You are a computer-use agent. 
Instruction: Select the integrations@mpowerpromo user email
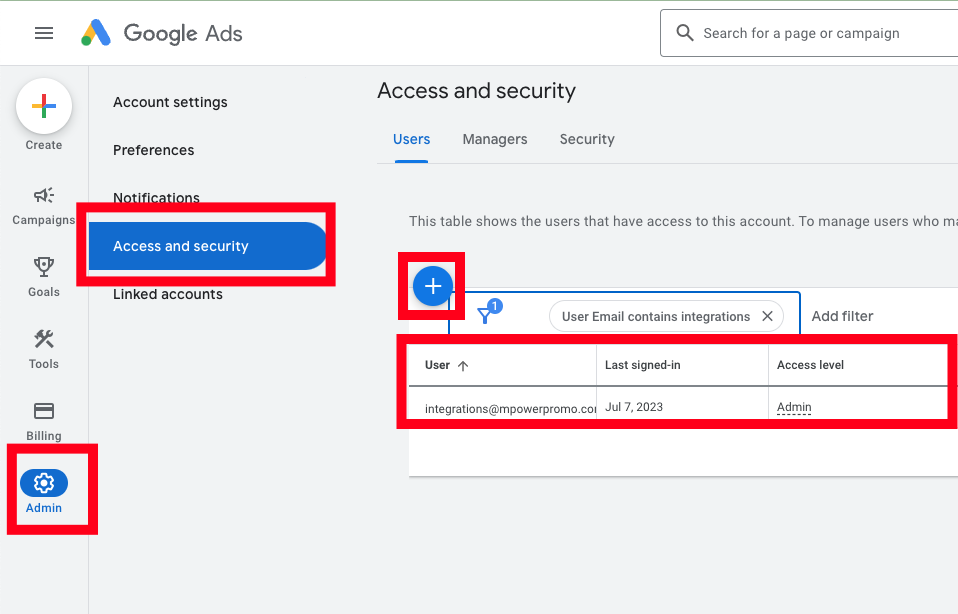[x=510, y=409]
